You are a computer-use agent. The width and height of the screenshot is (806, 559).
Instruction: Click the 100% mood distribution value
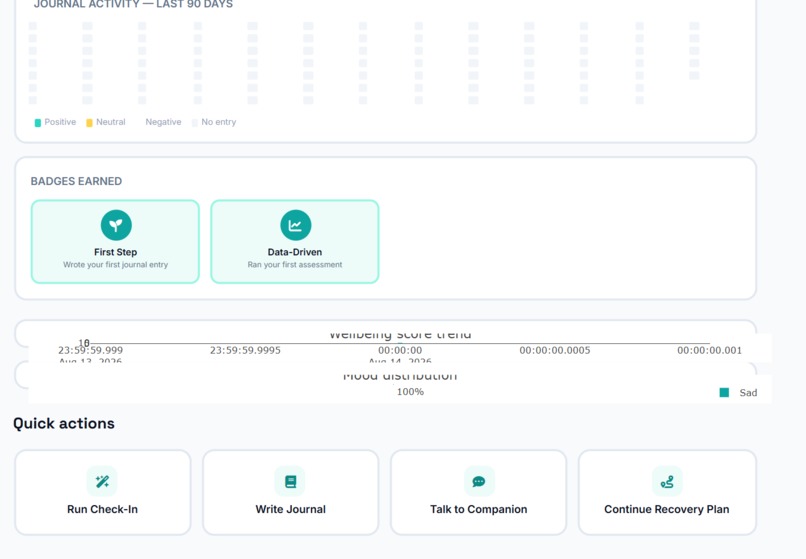[410, 392]
